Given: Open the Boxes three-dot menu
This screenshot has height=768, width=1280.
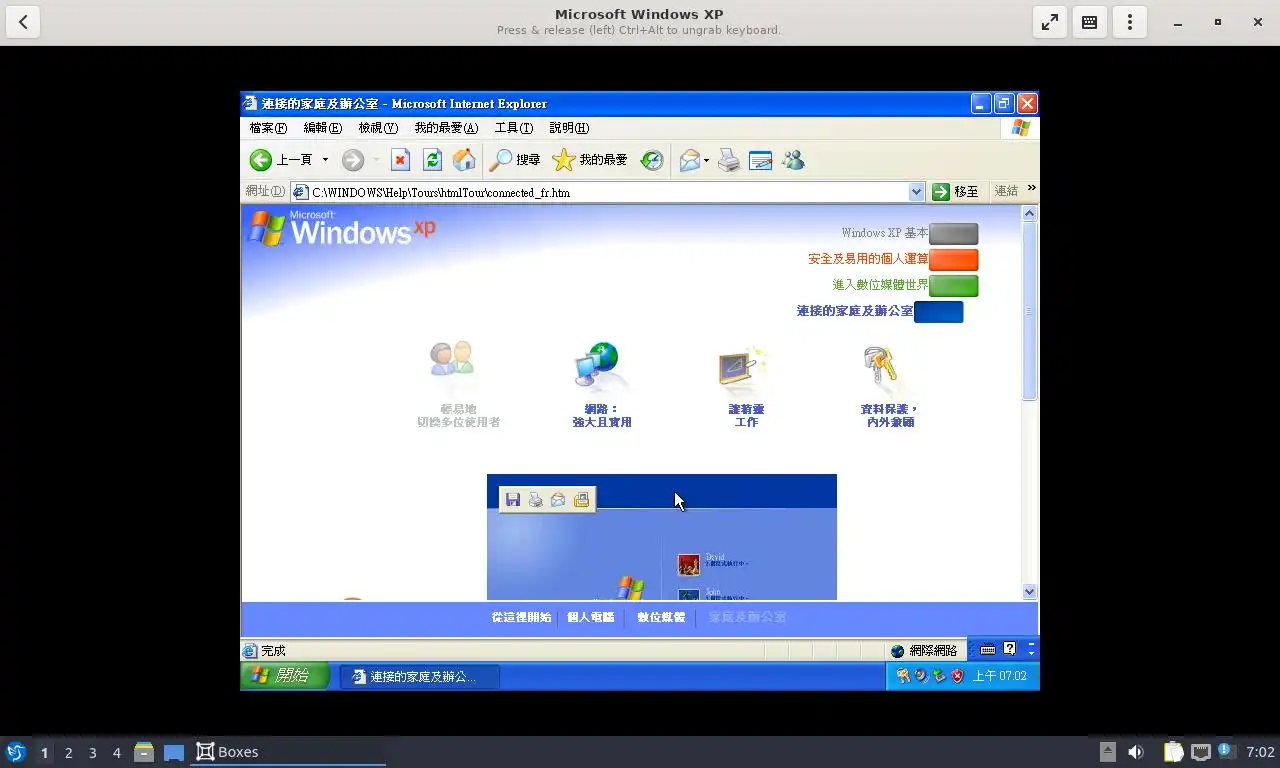Looking at the screenshot, I should click(x=1130, y=22).
